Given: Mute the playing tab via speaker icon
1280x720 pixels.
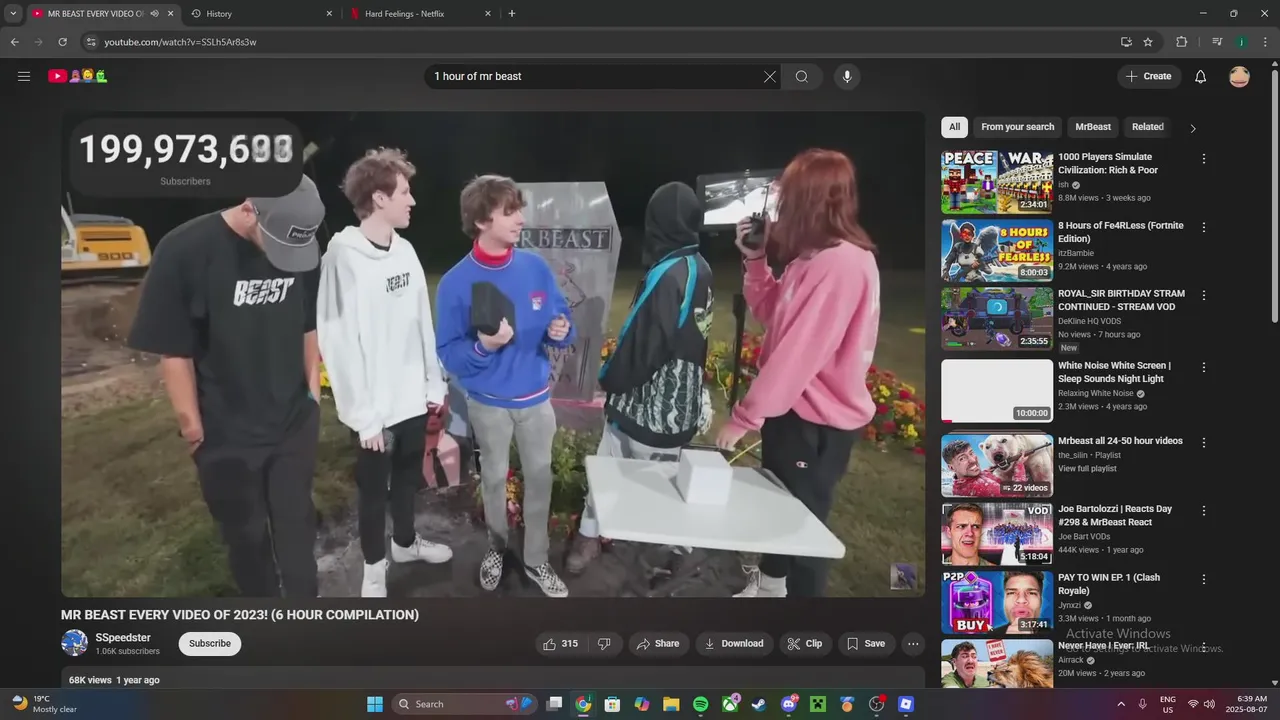Looking at the screenshot, I should (155, 14).
